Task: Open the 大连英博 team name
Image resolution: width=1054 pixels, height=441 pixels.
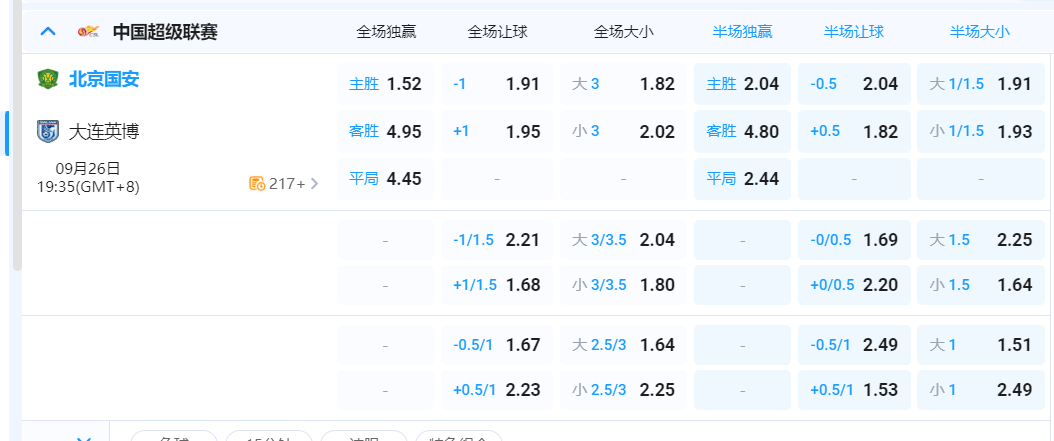Action: 104,131
